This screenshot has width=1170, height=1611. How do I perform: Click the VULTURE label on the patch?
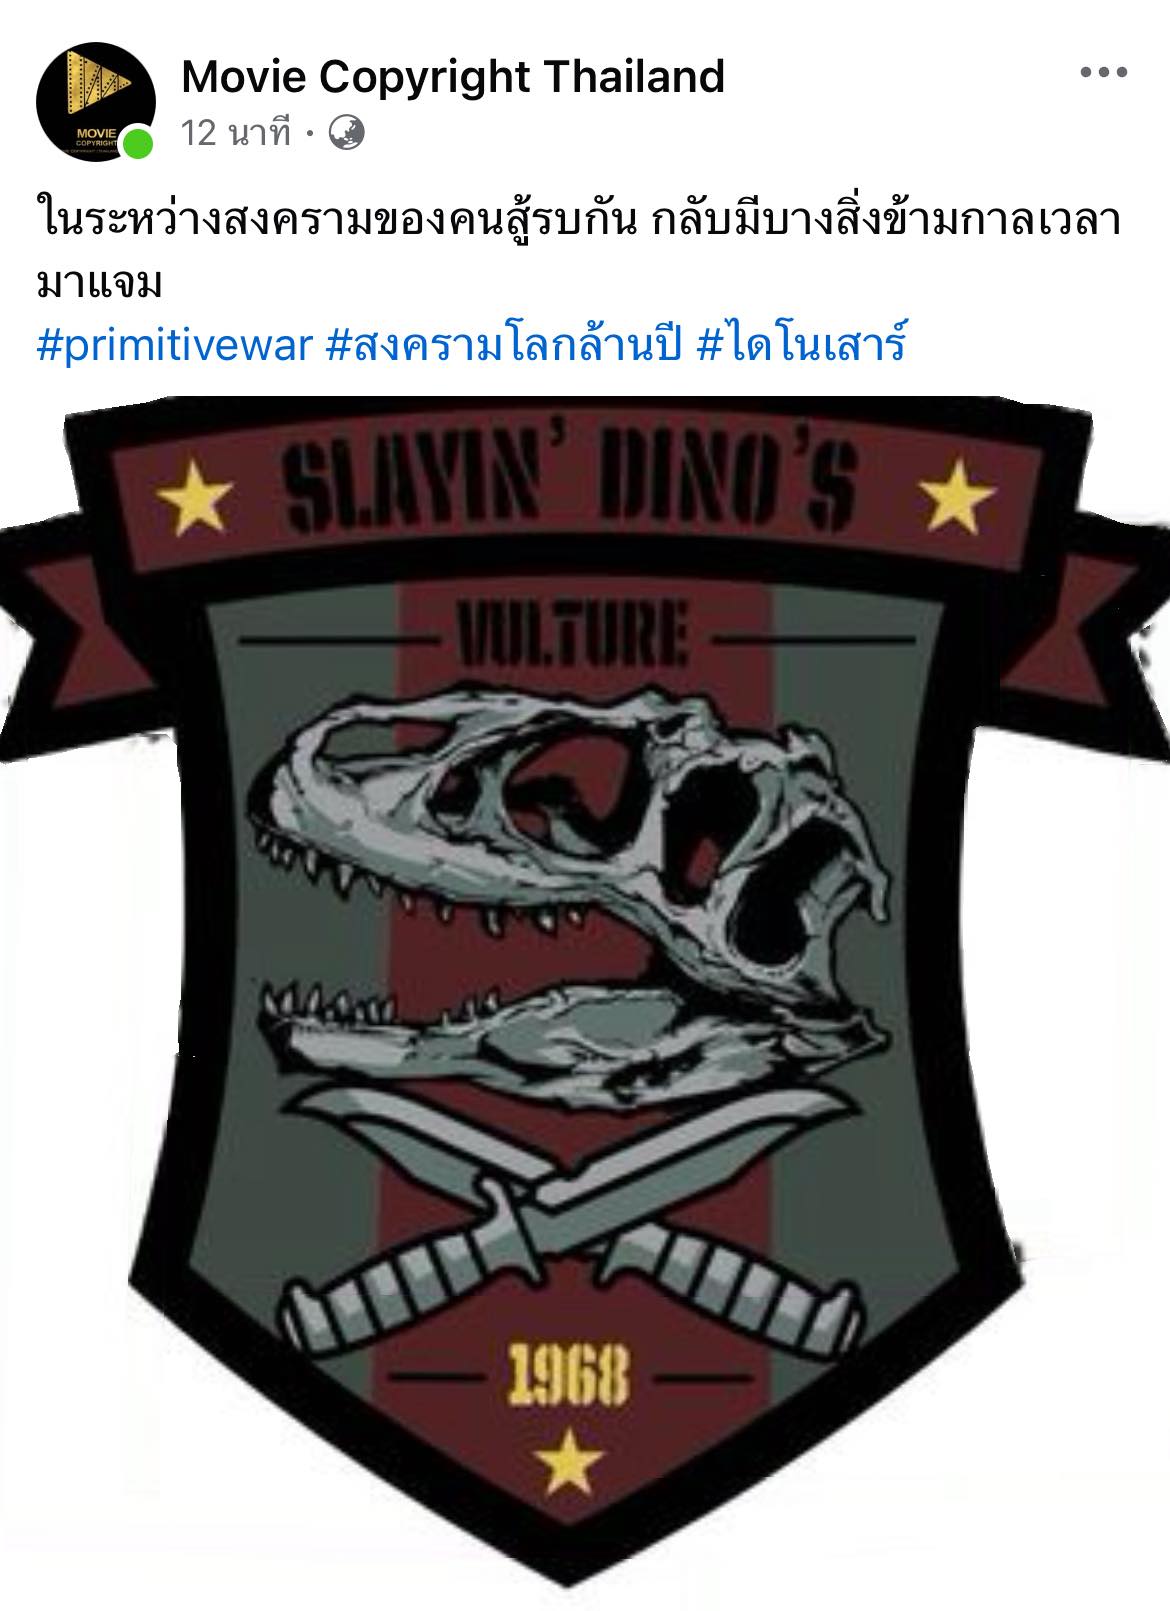tap(571, 636)
